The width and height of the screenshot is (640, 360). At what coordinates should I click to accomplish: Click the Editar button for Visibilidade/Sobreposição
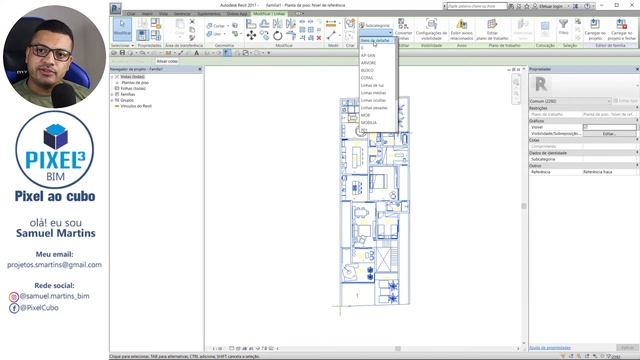(x=609, y=134)
